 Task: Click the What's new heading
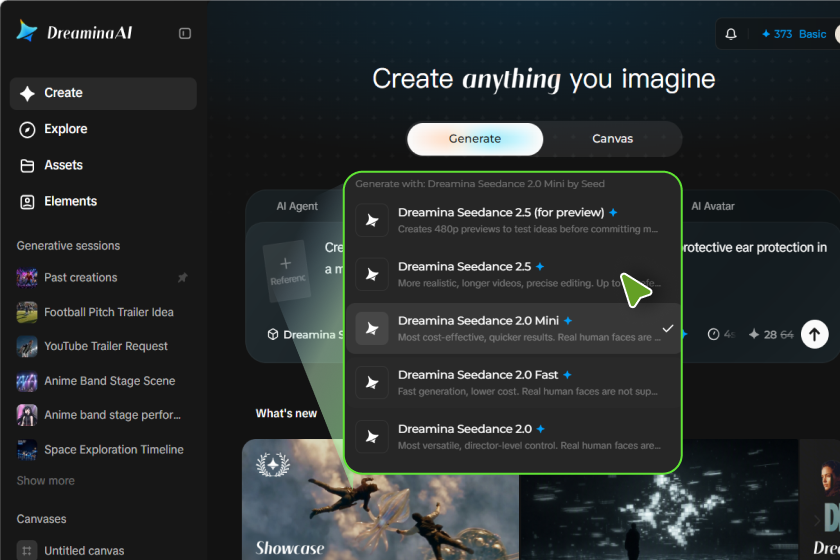[x=286, y=414]
